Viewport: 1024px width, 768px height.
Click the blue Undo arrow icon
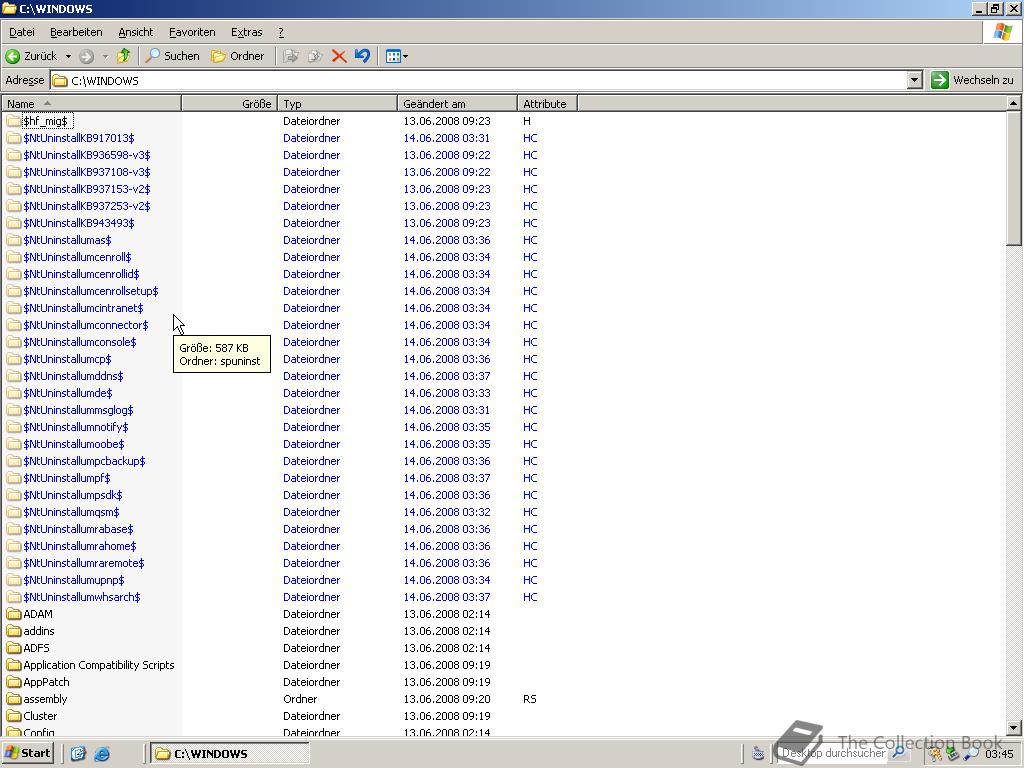point(362,56)
